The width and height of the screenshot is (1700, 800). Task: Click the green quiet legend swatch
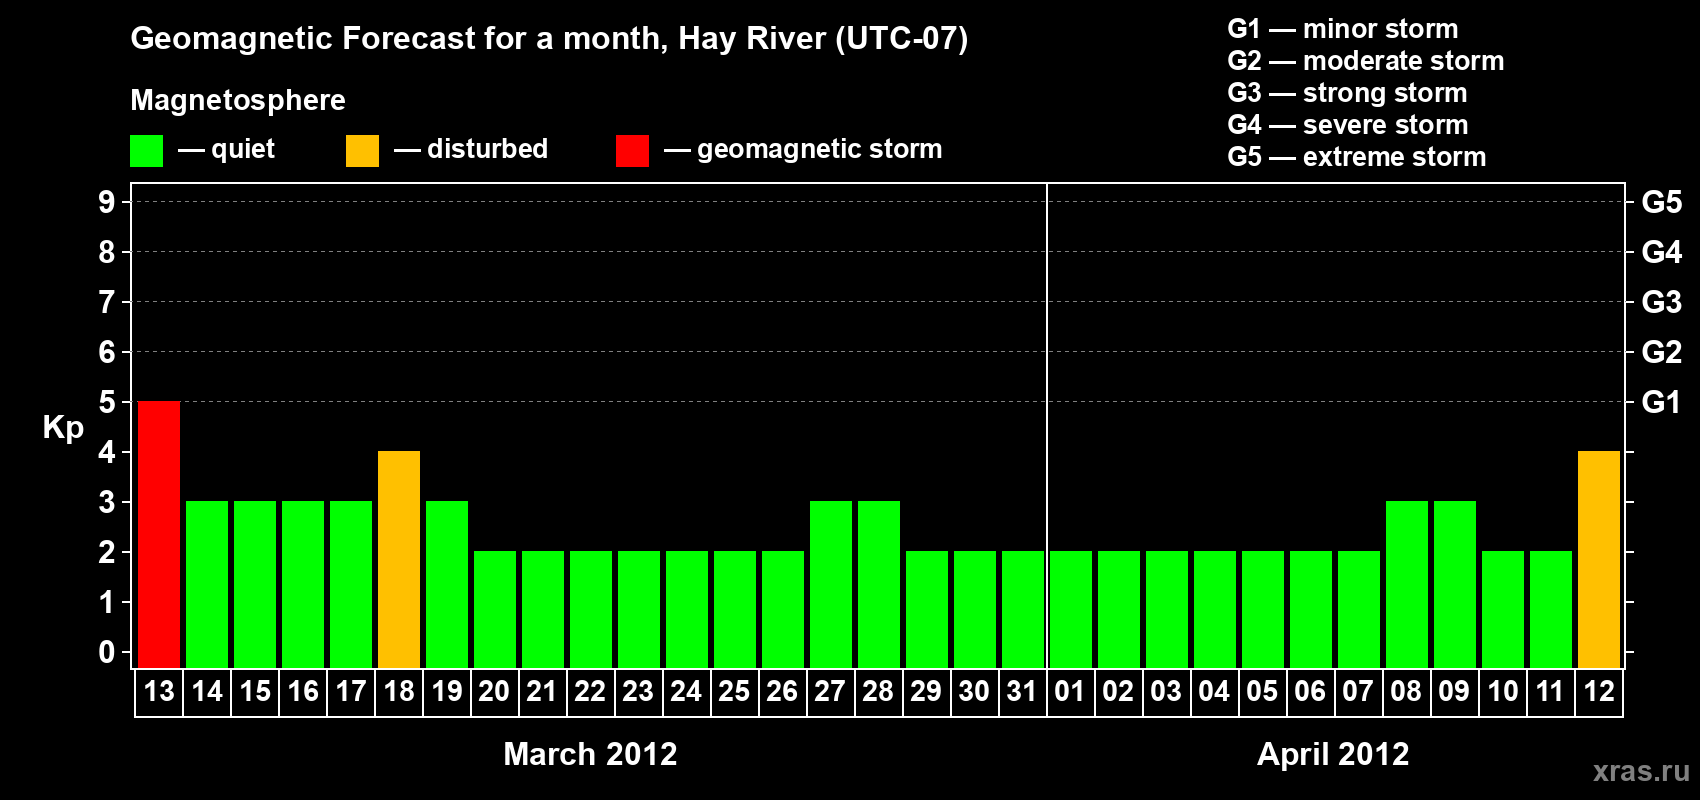coord(146,151)
